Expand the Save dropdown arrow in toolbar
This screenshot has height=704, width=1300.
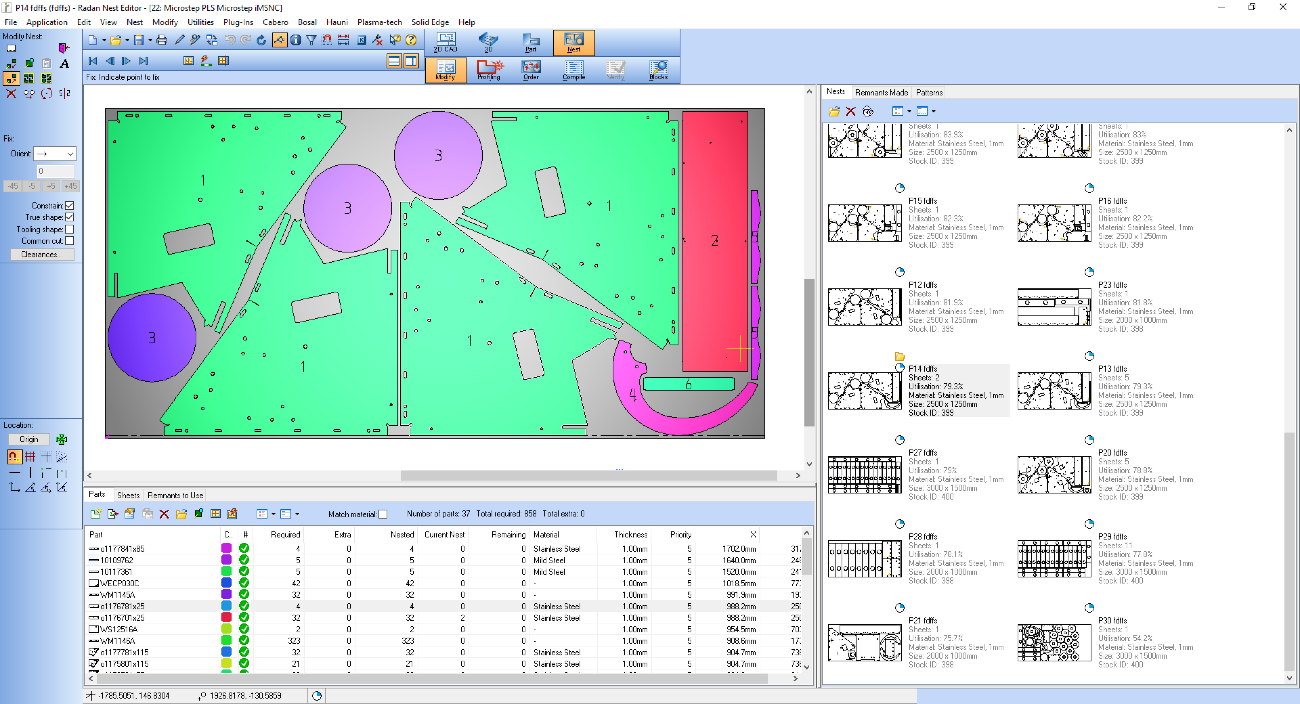149,40
